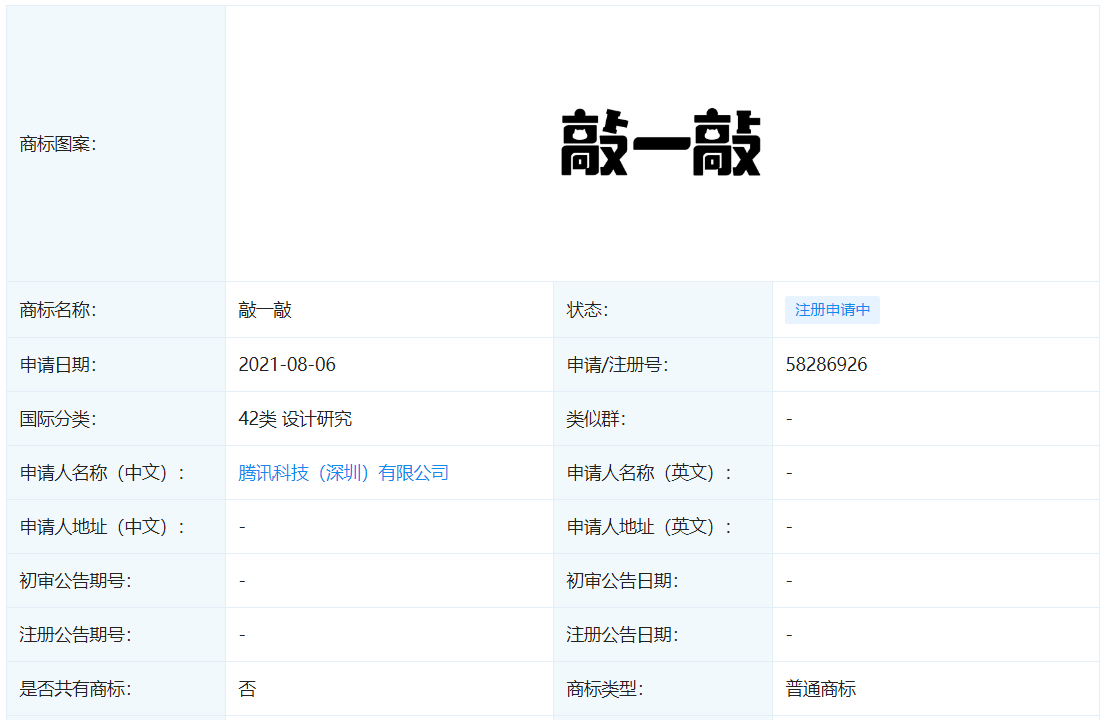Click the 类似群 label
This screenshot has width=1107, height=720.
point(596,419)
